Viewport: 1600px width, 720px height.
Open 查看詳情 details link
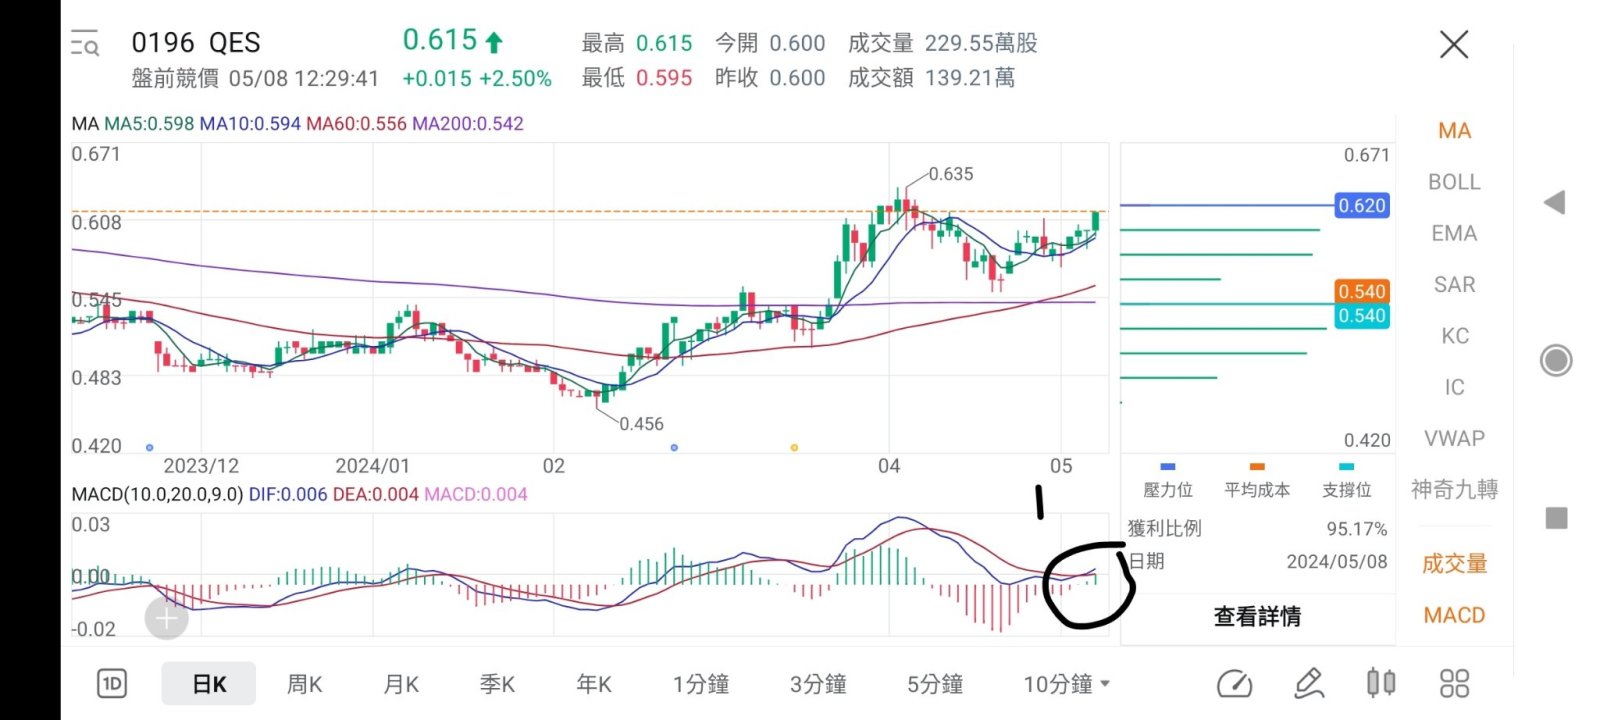pos(1257,617)
